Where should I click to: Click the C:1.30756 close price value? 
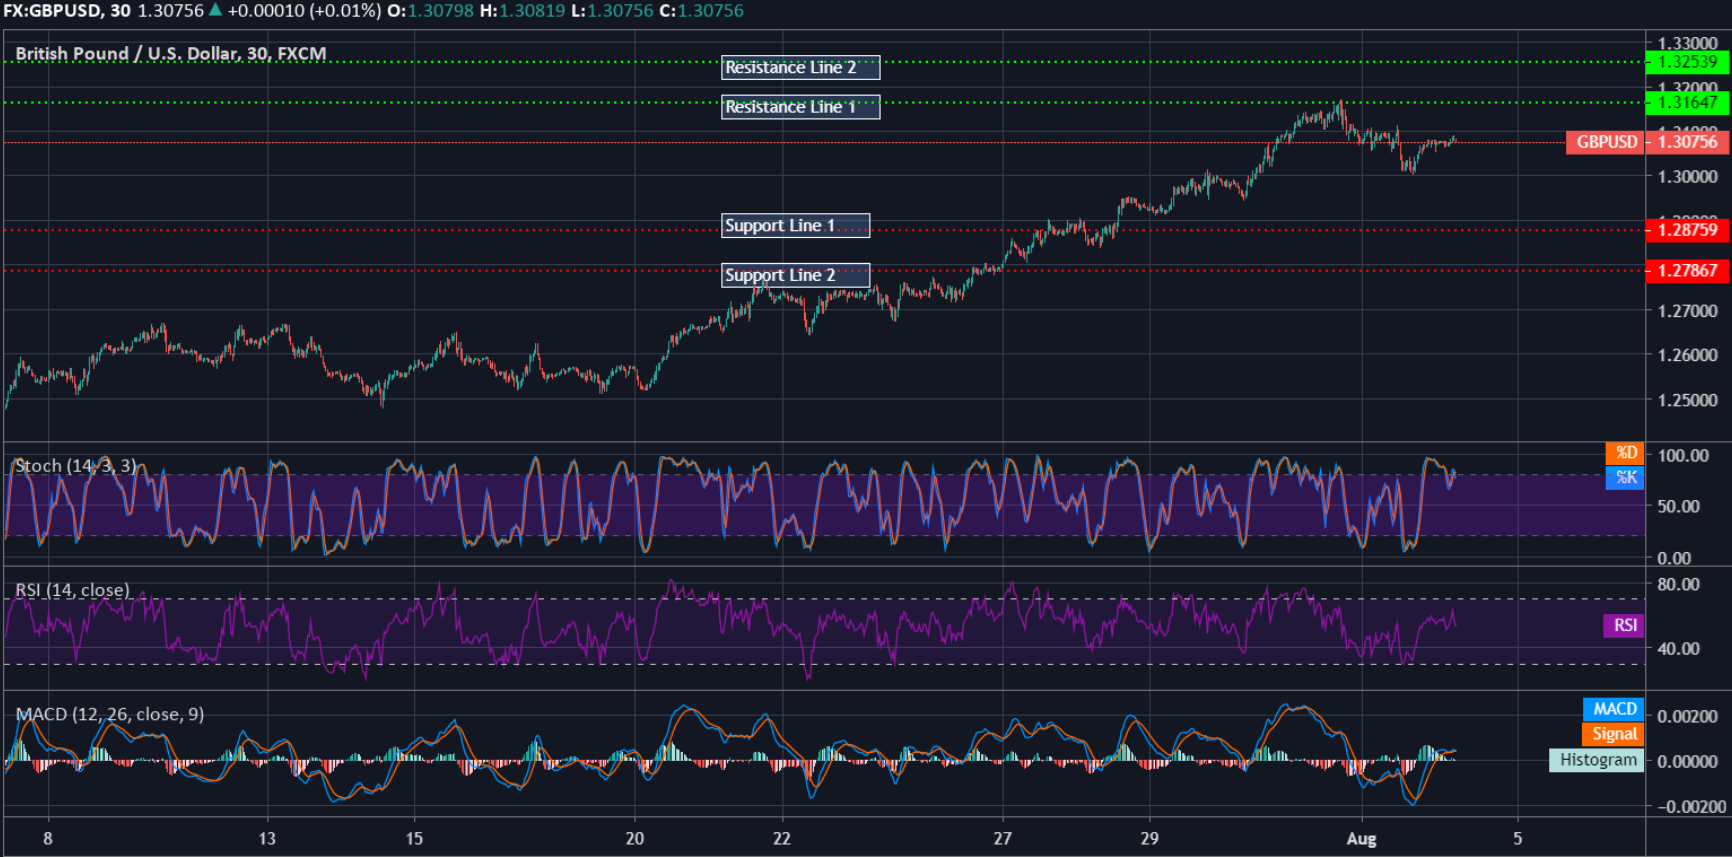(x=702, y=11)
